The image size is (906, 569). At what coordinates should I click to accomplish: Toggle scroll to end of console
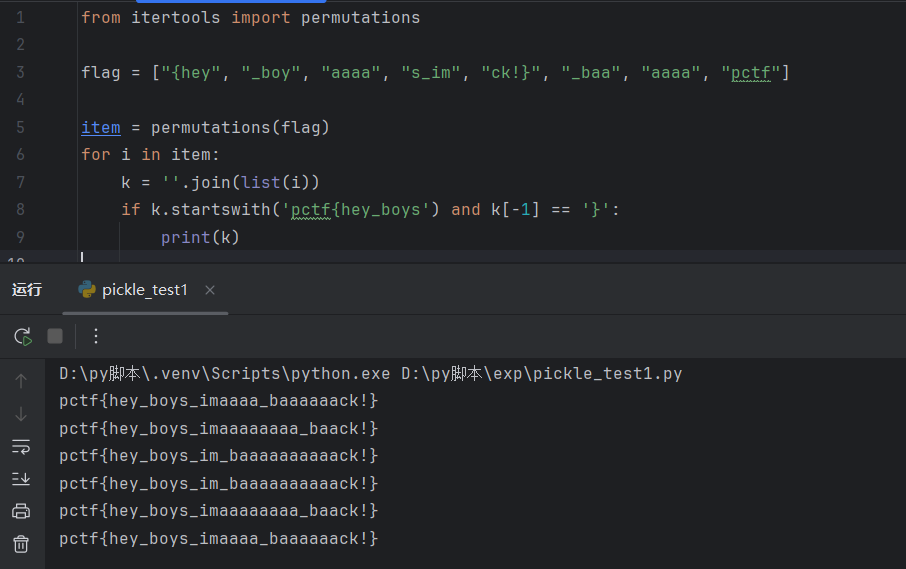coord(21,479)
